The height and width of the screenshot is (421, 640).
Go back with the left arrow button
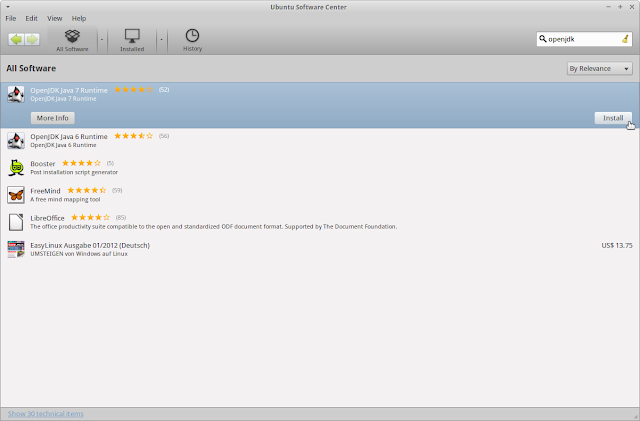[16, 39]
